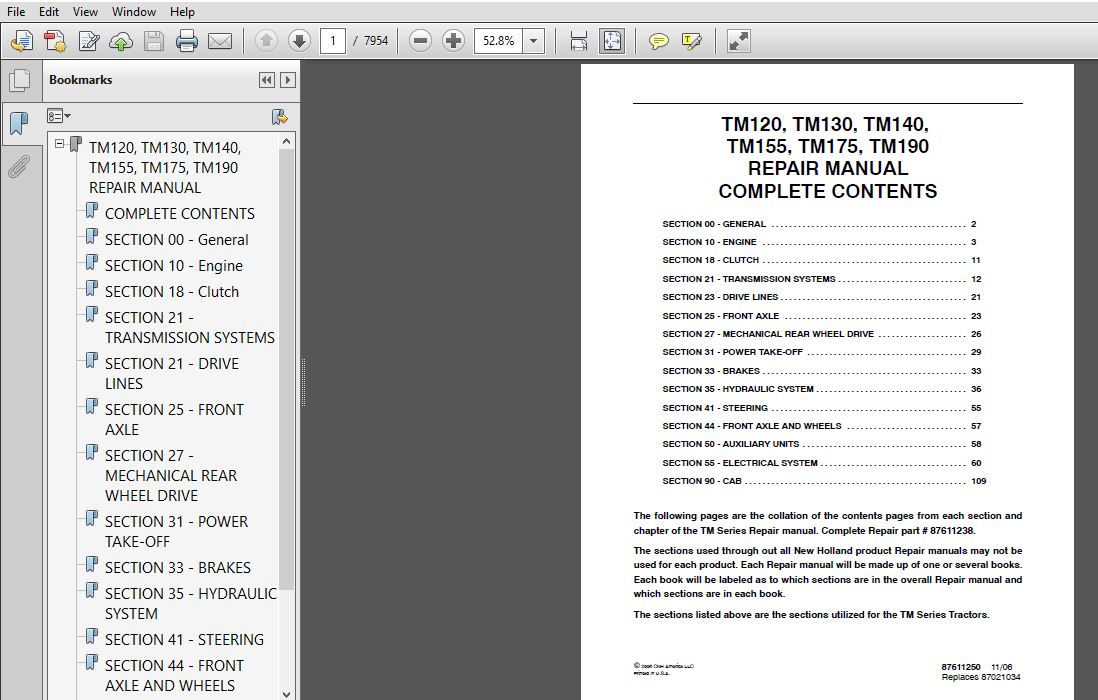Click bookmarks scrollbar up arrow
Screen dimensions: 1098x700
point(286,141)
